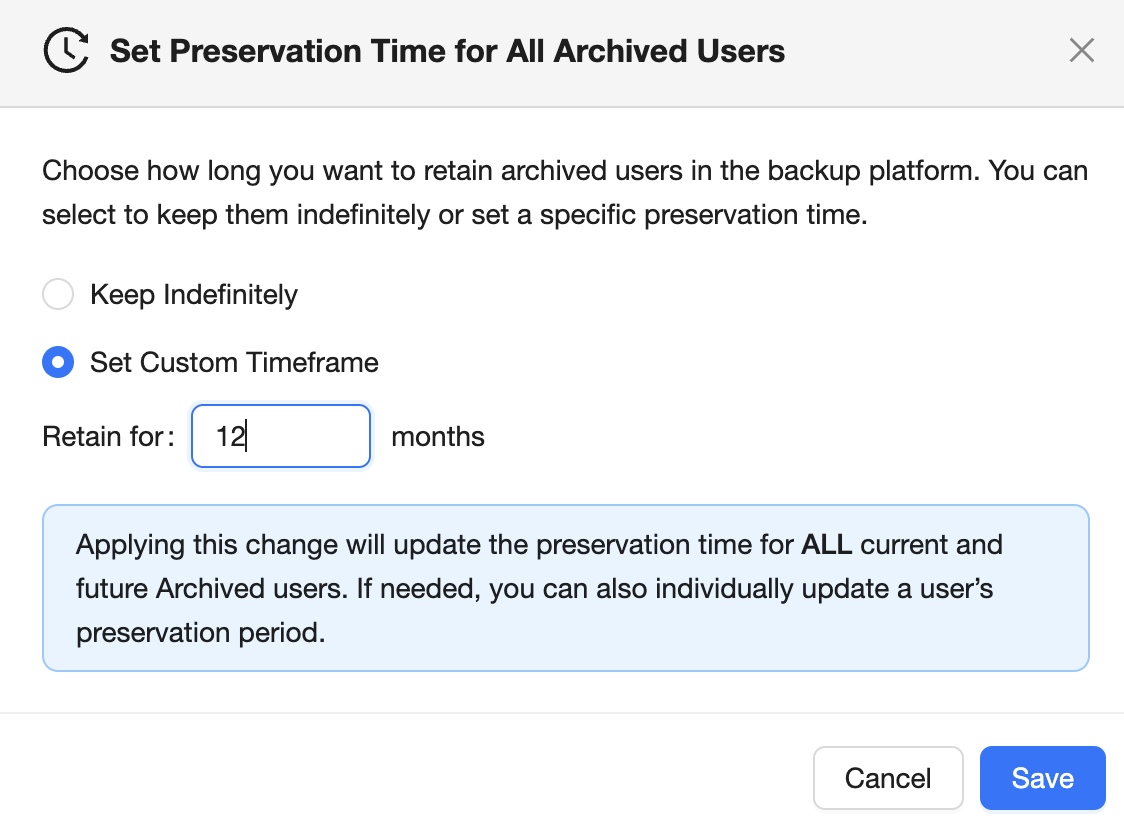
Task: Click the preservation clock icon in header
Action: pos(66,50)
